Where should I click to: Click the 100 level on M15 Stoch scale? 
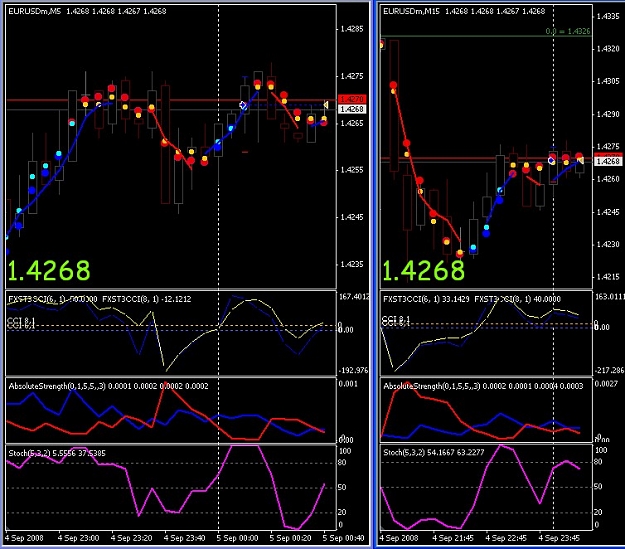pyautogui.click(x=601, y=450)
